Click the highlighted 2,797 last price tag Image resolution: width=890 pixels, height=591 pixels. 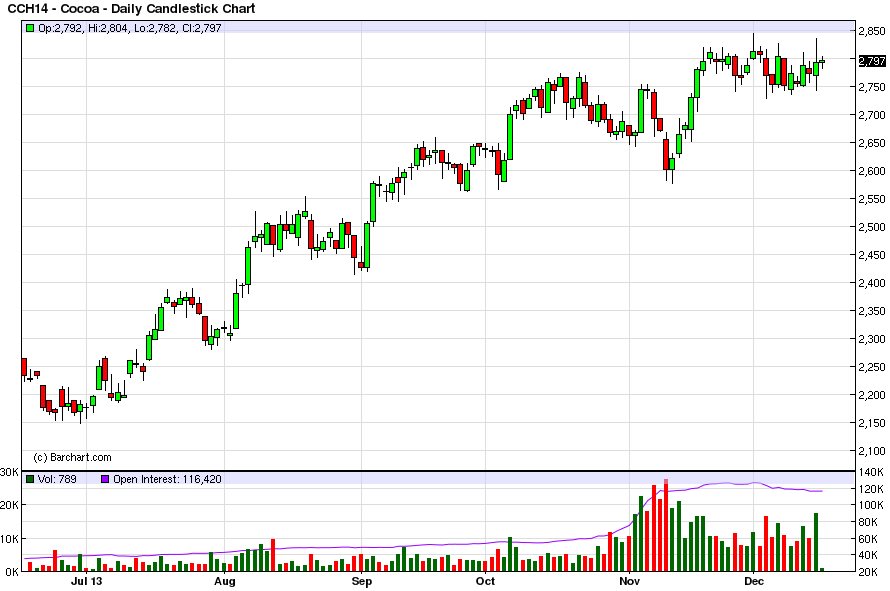coord(872,61)
